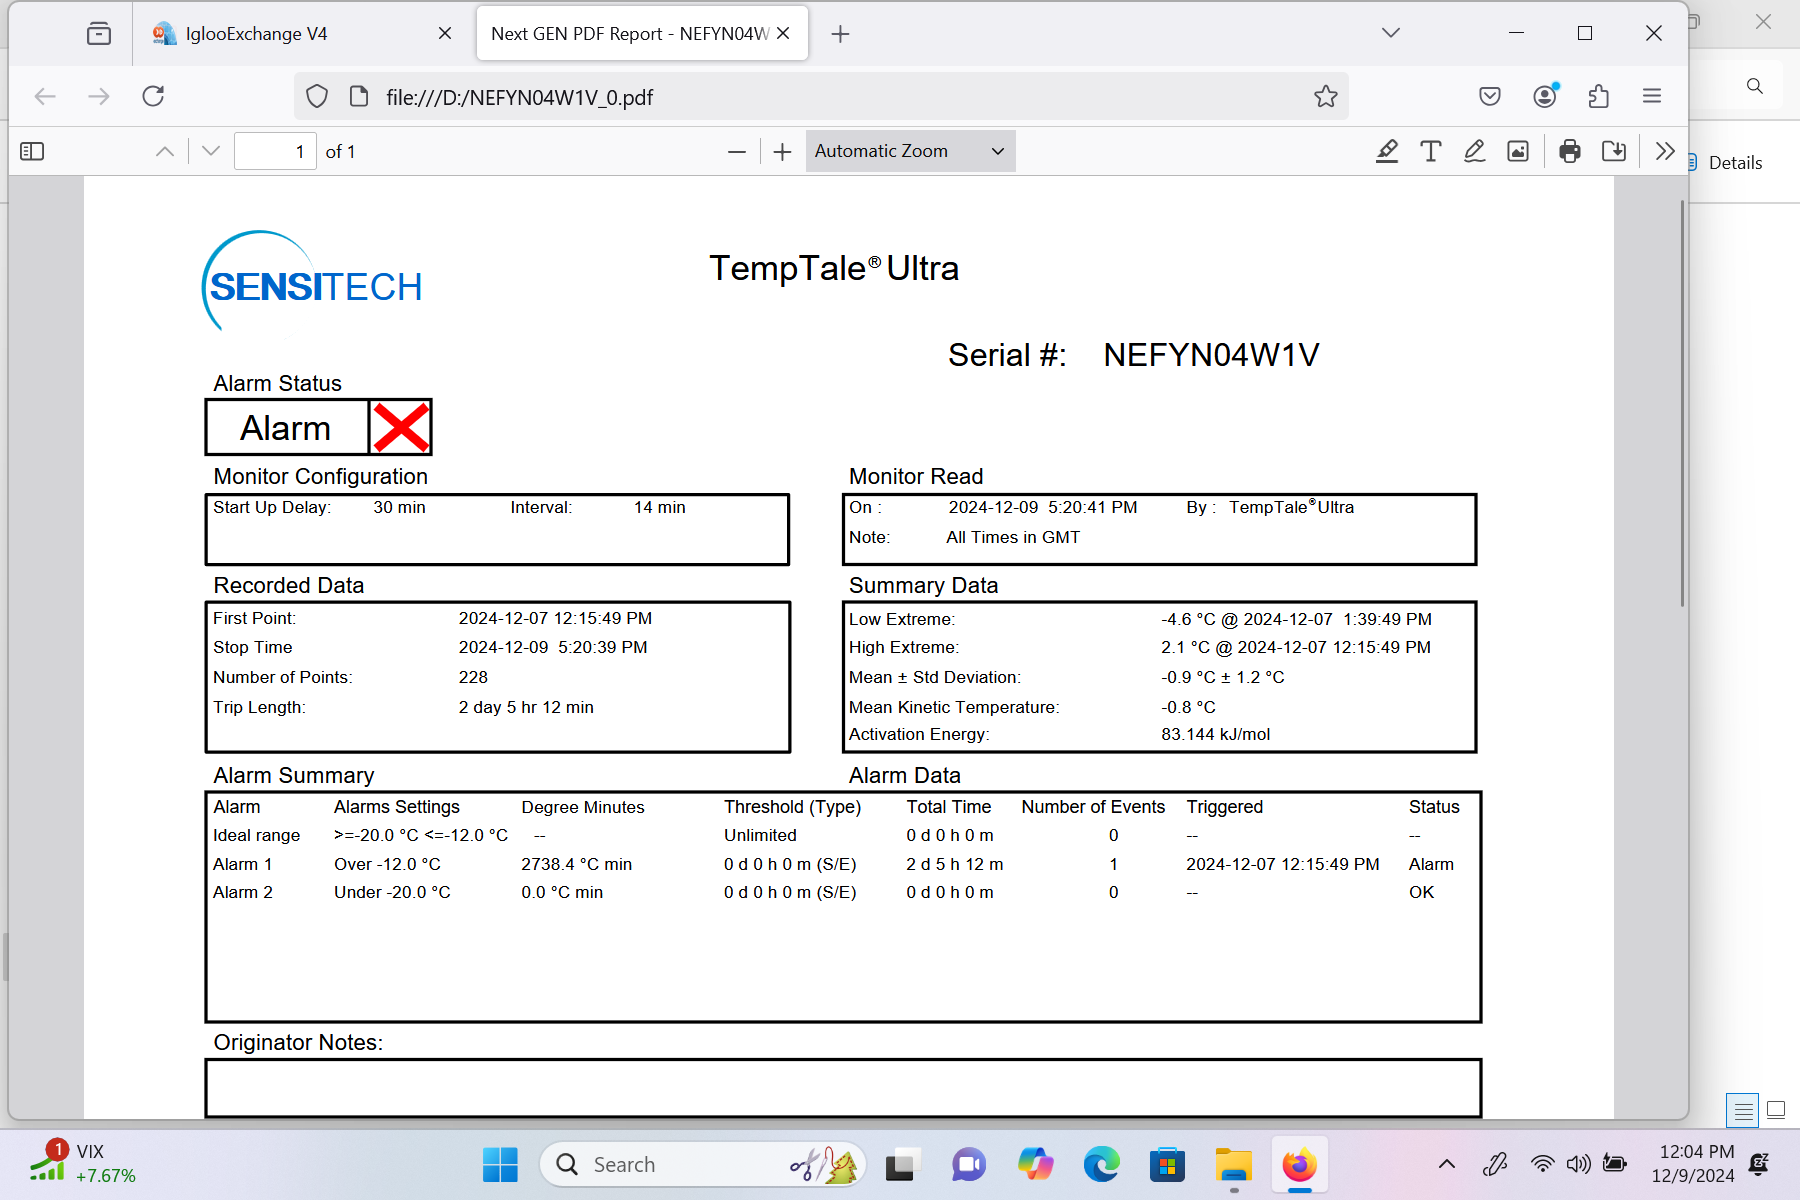Click search icon in background window

[1755, 86]
